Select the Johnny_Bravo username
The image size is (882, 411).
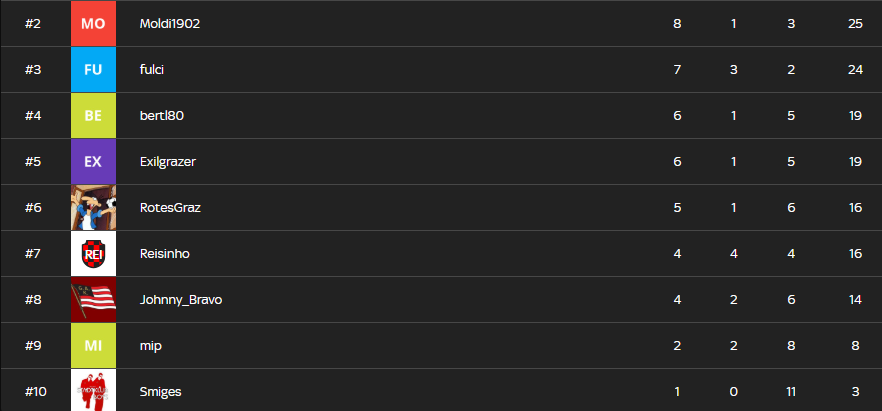click(x=180, y=299)
